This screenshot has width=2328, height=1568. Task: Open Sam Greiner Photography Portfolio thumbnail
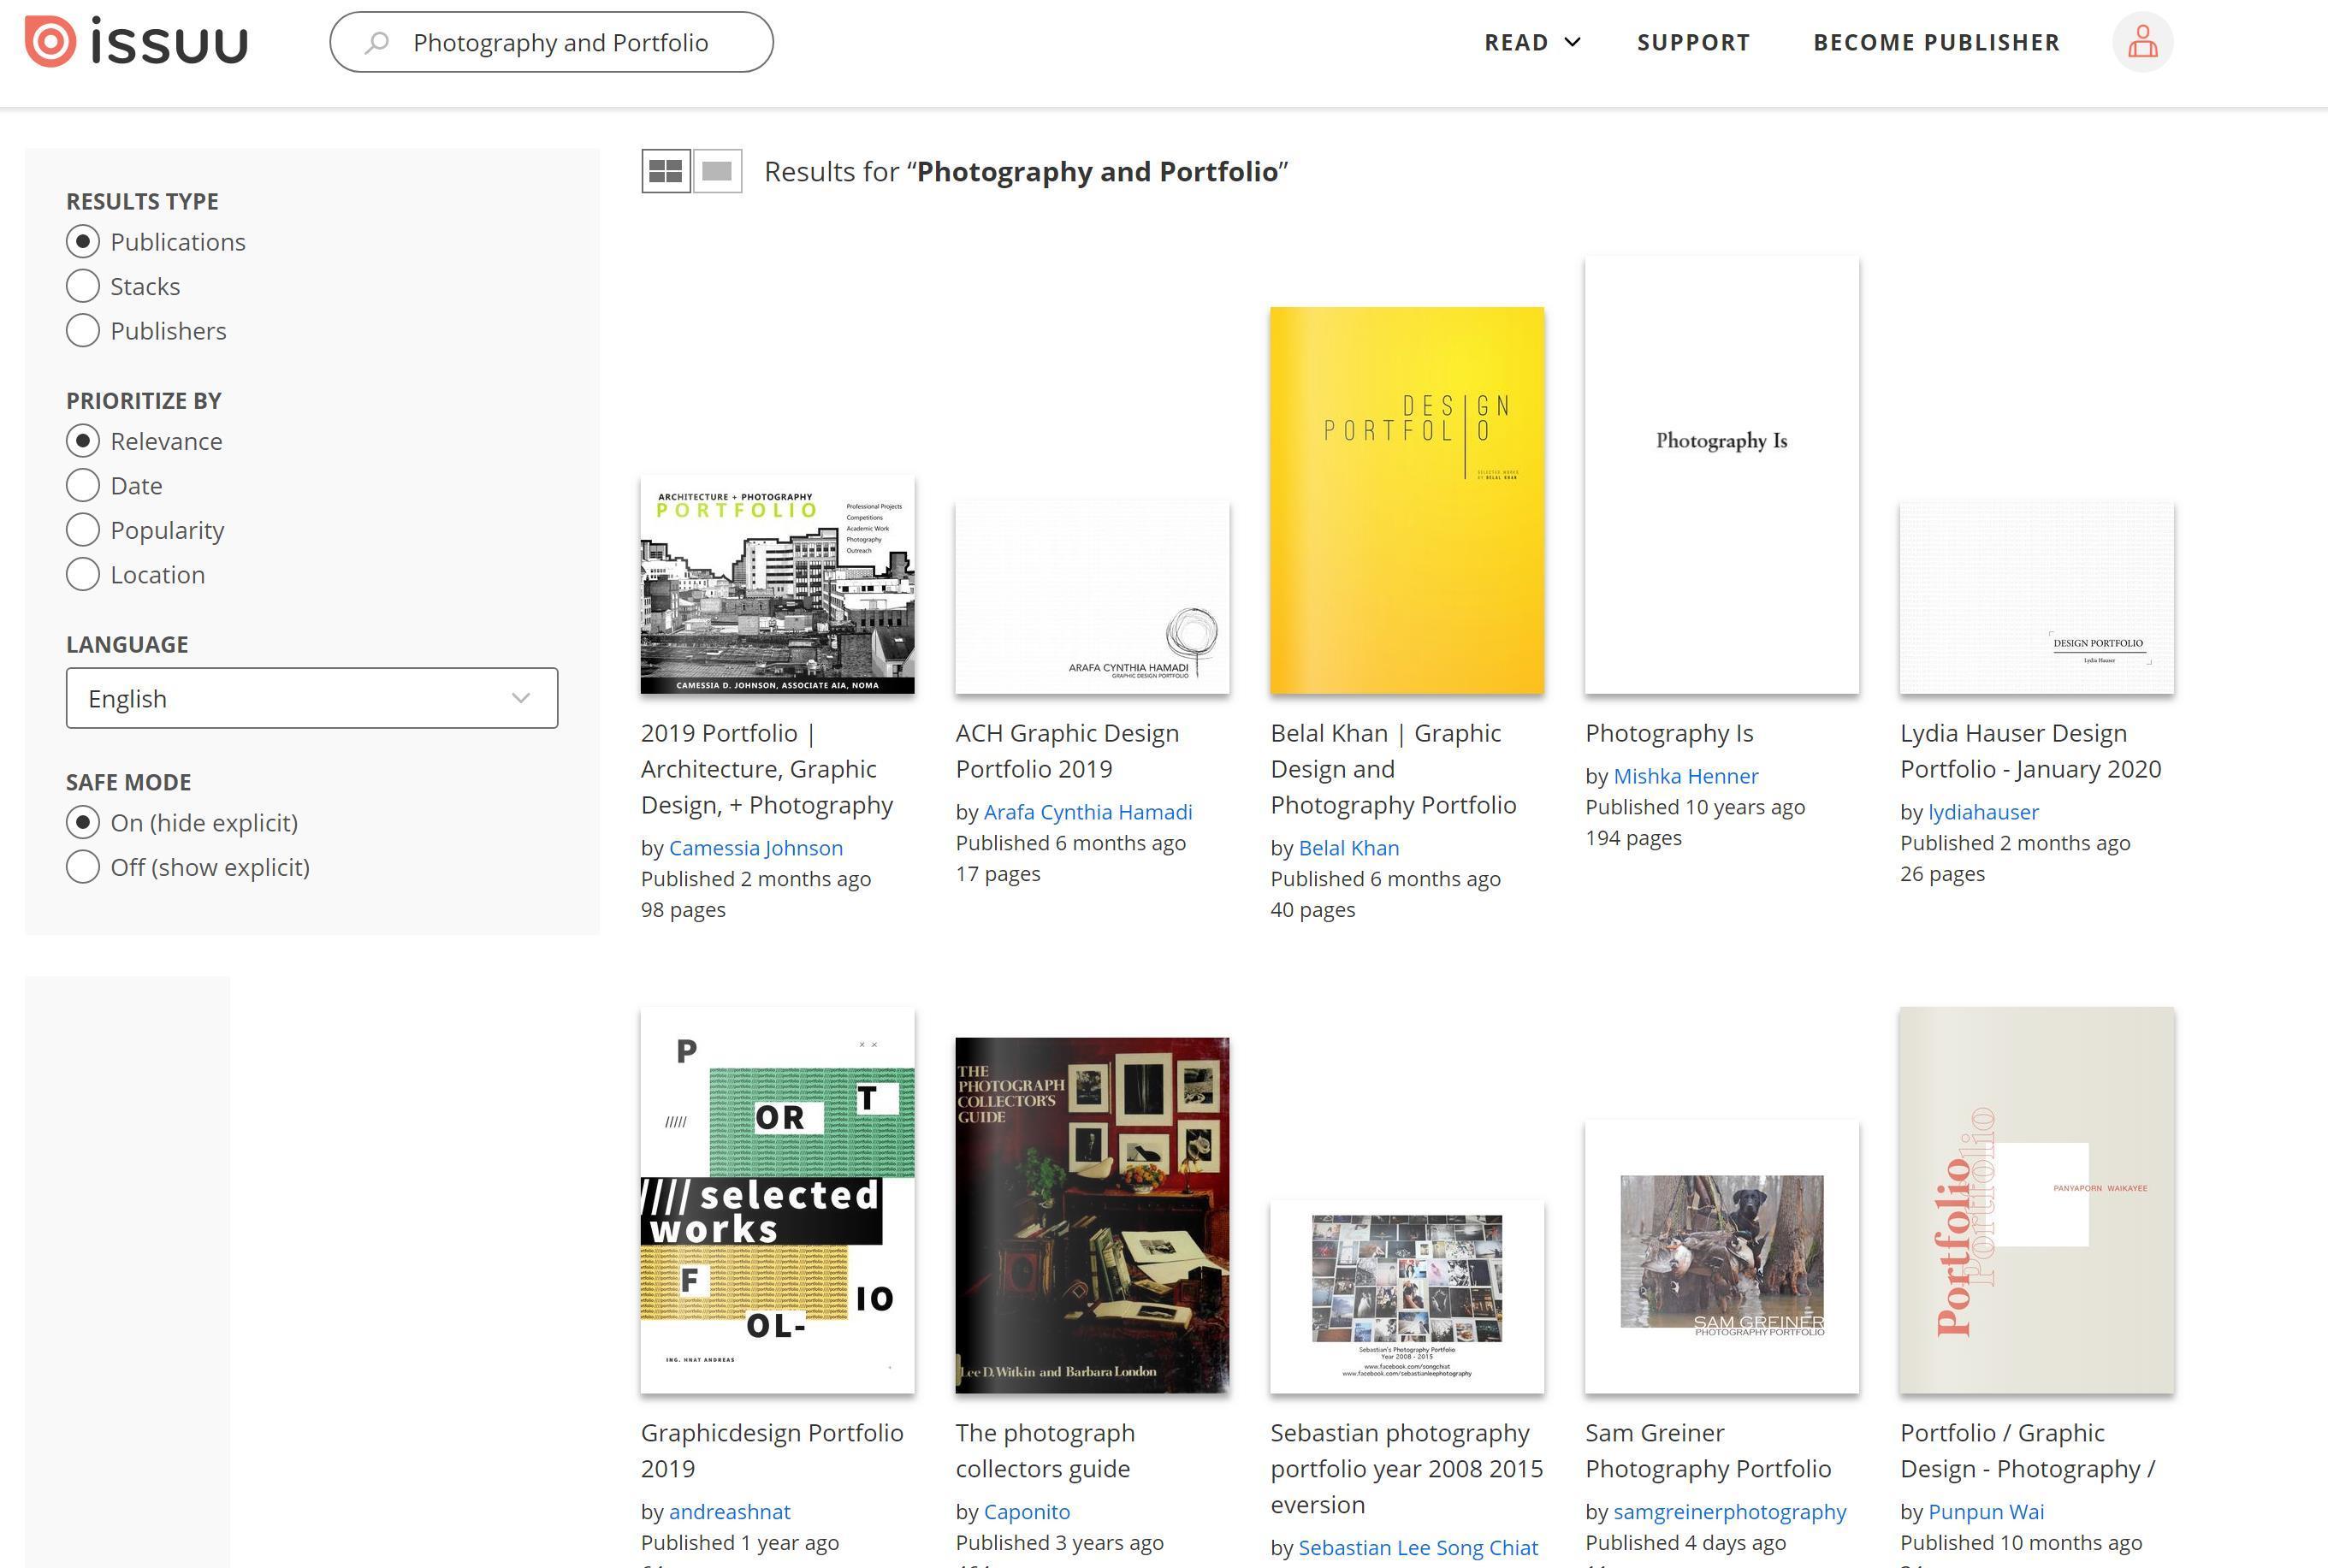pyautogui.click(x=1721, y=1256)
